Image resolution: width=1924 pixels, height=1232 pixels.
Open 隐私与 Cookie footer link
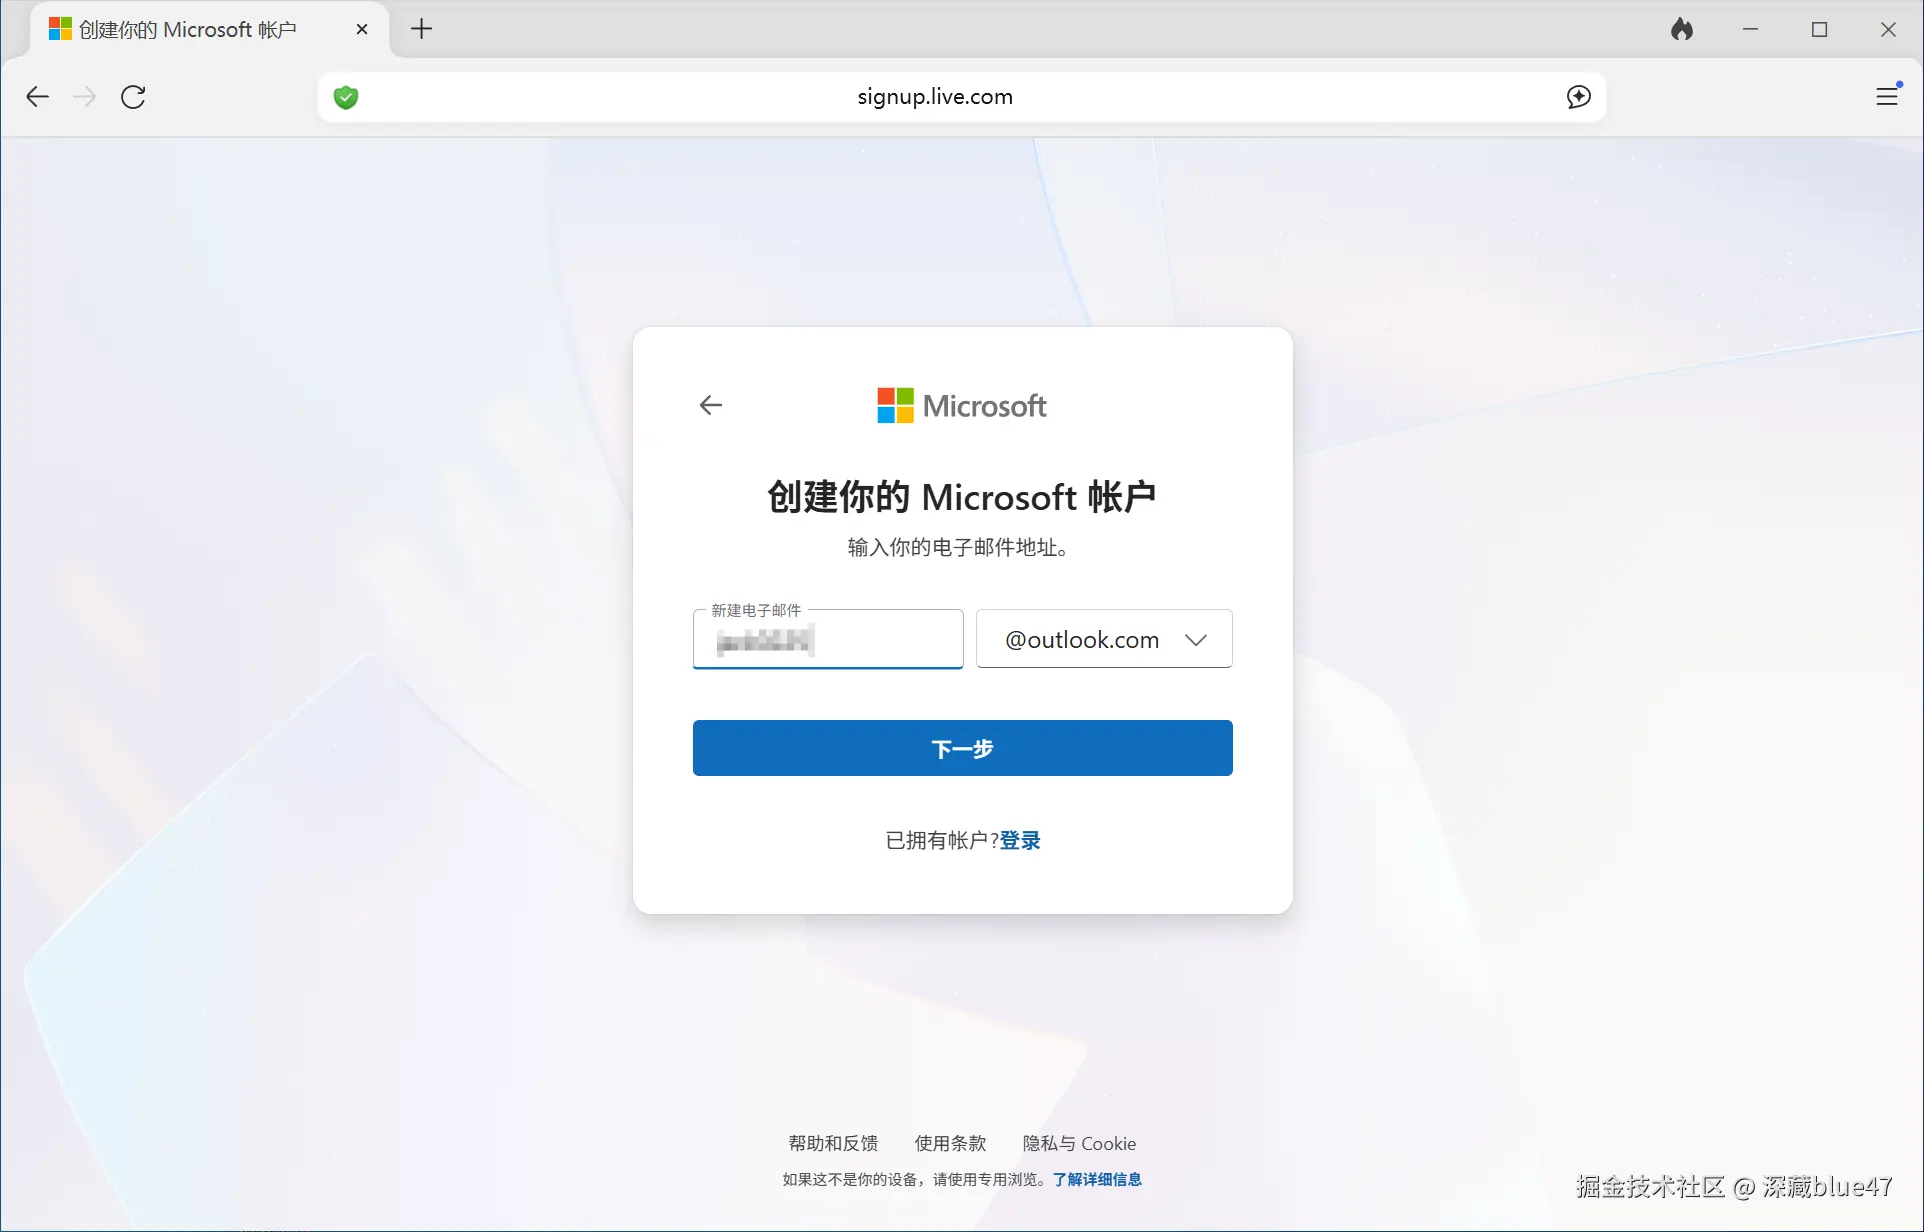[1079, 1143]
